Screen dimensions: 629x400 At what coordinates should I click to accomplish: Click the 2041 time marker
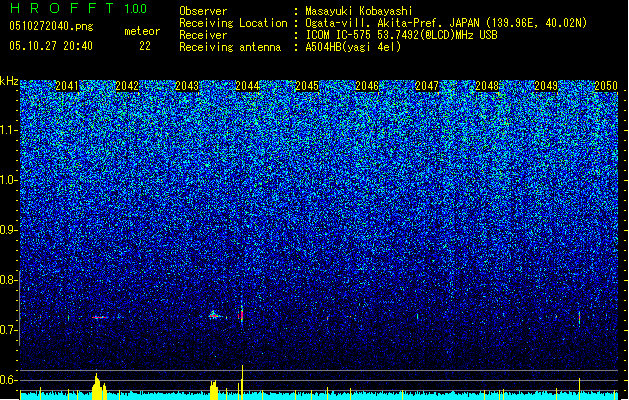point(67,86)
